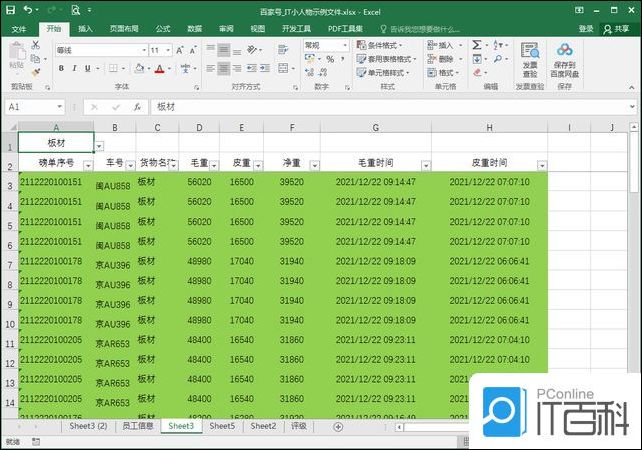Click the Percent Style icon
Viewport: 642px width, 450px height.
pyautogui.click(x=330, y=59)
